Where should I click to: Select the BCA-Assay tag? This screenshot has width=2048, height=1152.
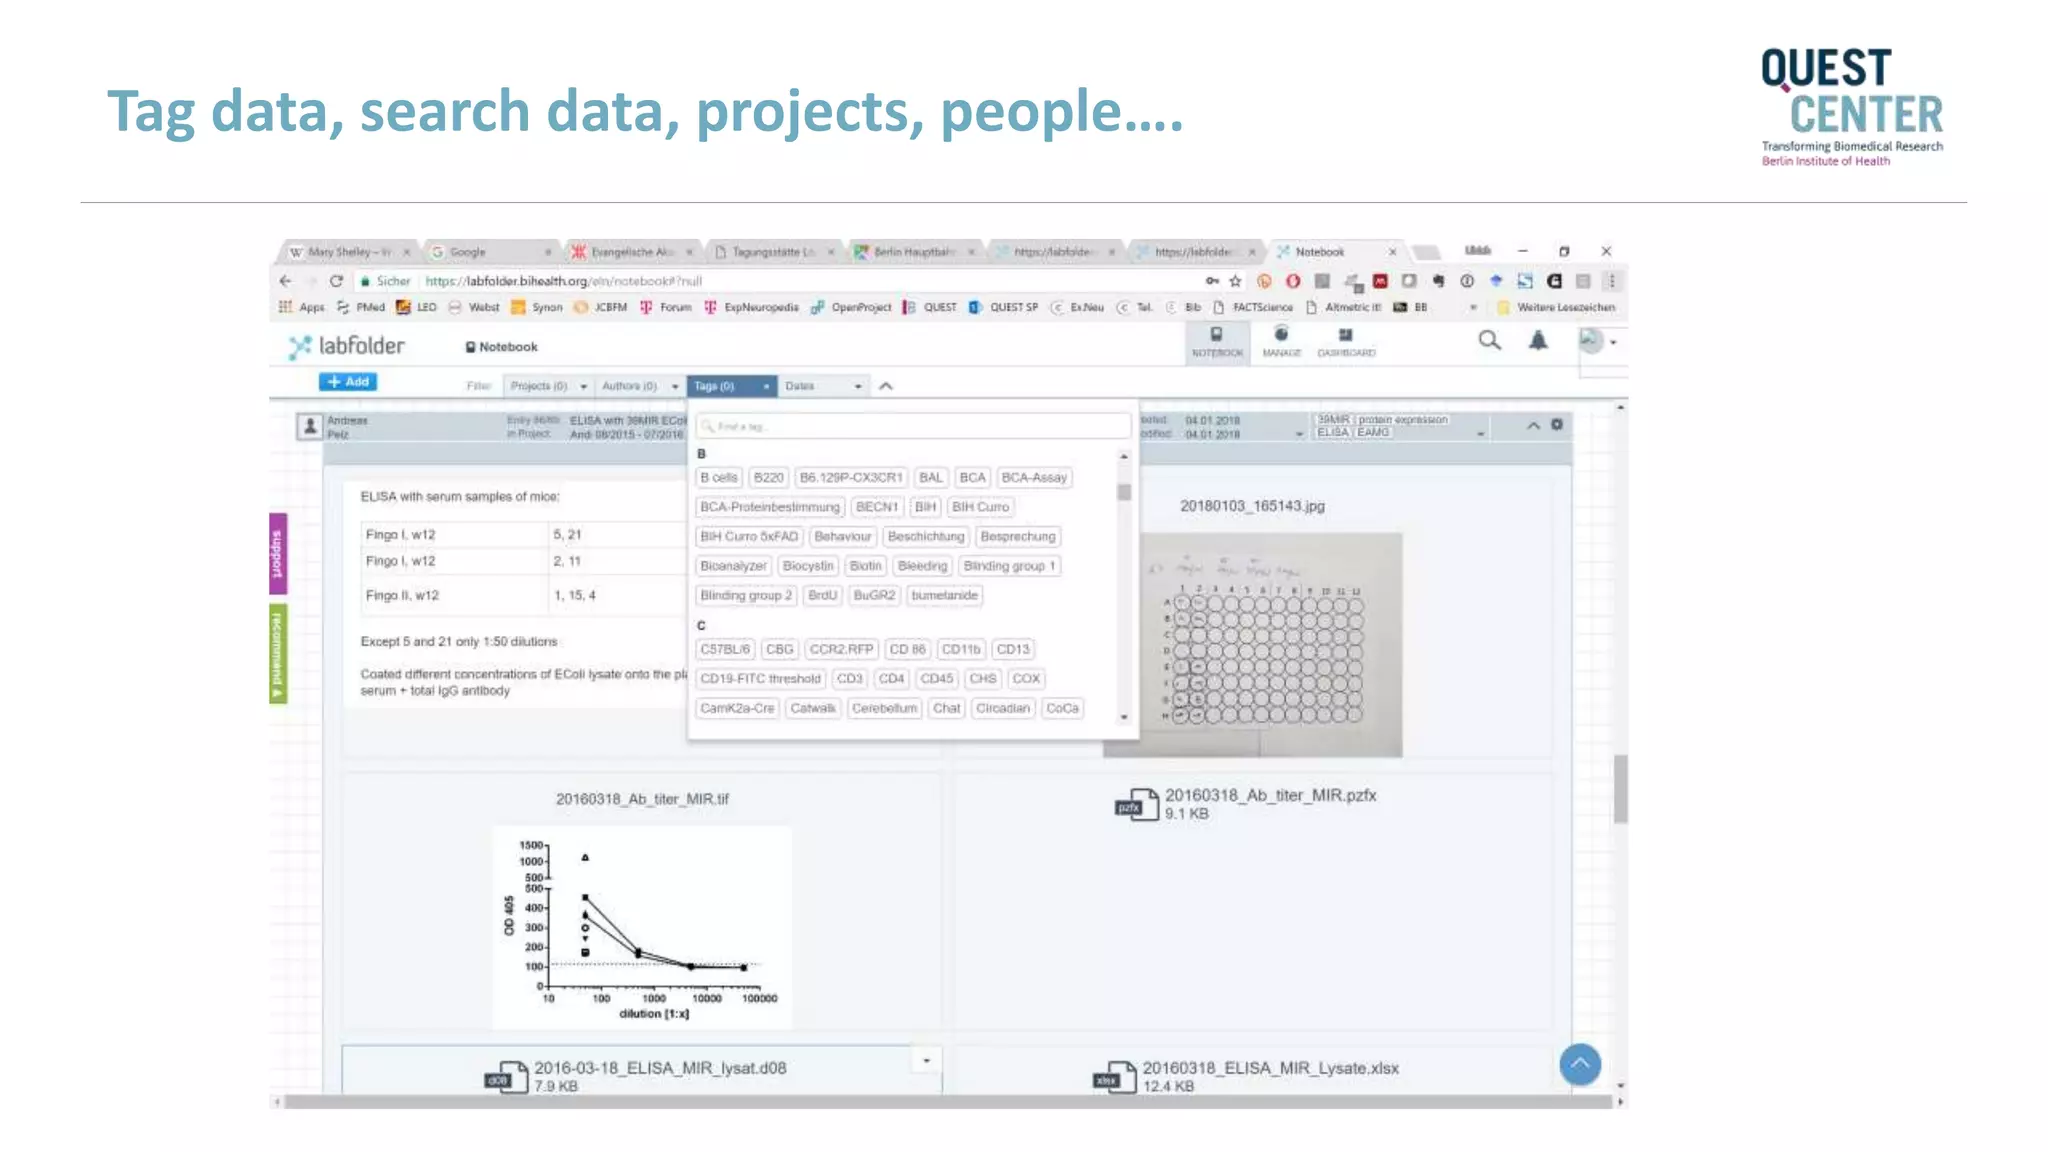tap(1034, 478)
